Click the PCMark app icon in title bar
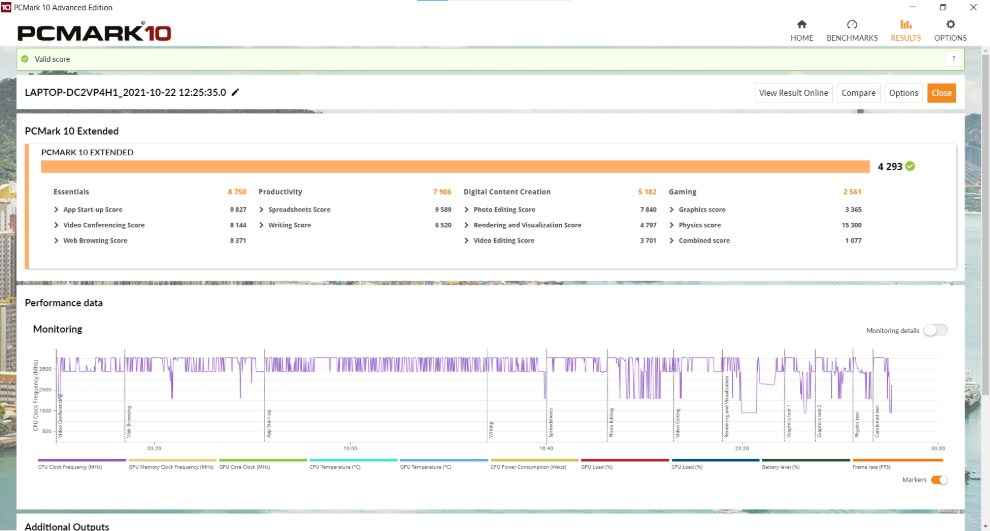The height and width of the screenshot is (531, 990). pos(6,7)
